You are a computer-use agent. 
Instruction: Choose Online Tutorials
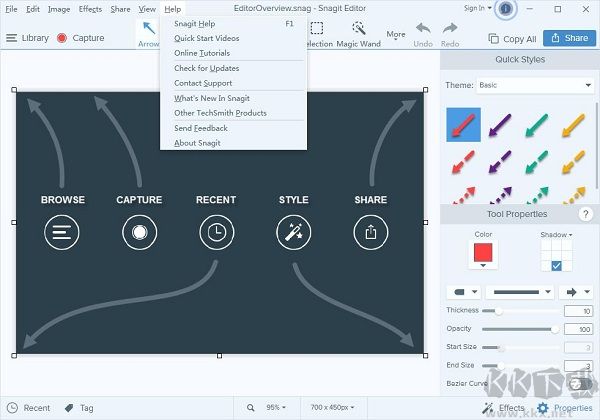click(x=233, y=53)
